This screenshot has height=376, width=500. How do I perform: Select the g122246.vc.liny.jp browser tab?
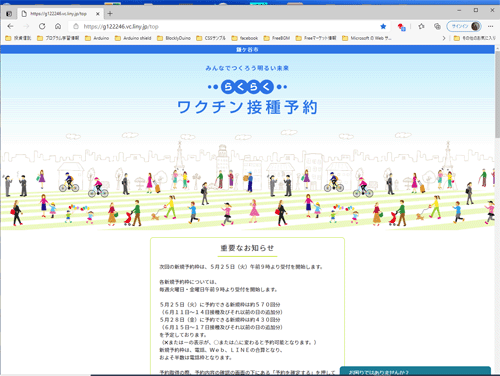[60, 14]
